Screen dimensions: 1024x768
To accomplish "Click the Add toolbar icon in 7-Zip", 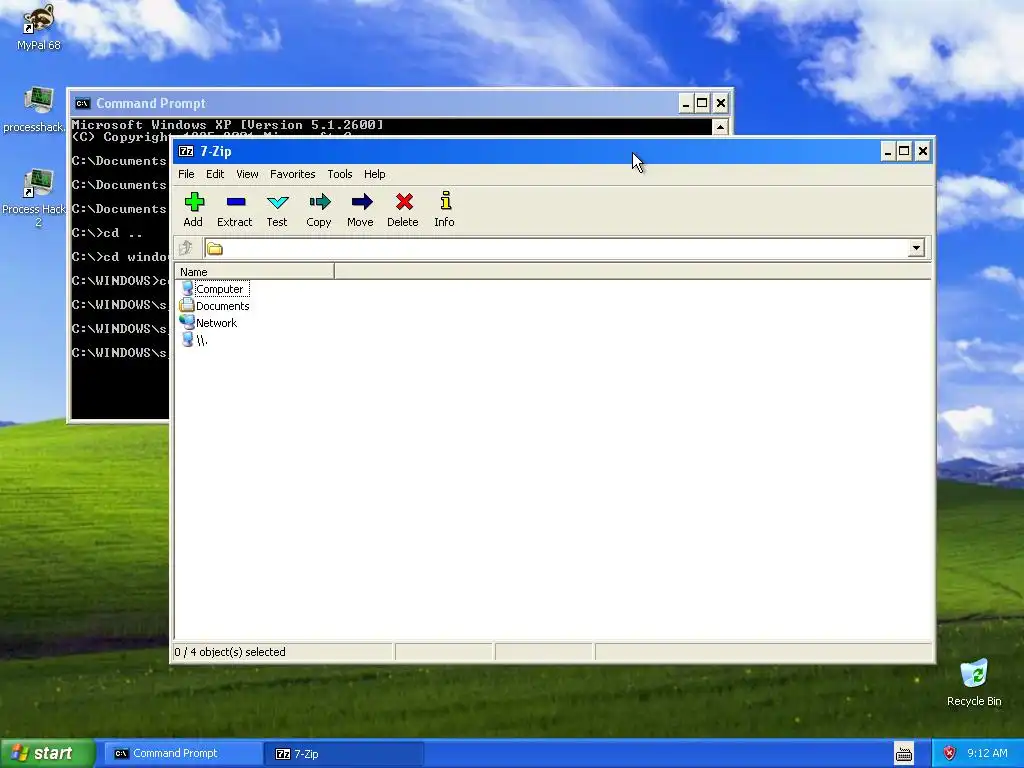I will point(194,202).
